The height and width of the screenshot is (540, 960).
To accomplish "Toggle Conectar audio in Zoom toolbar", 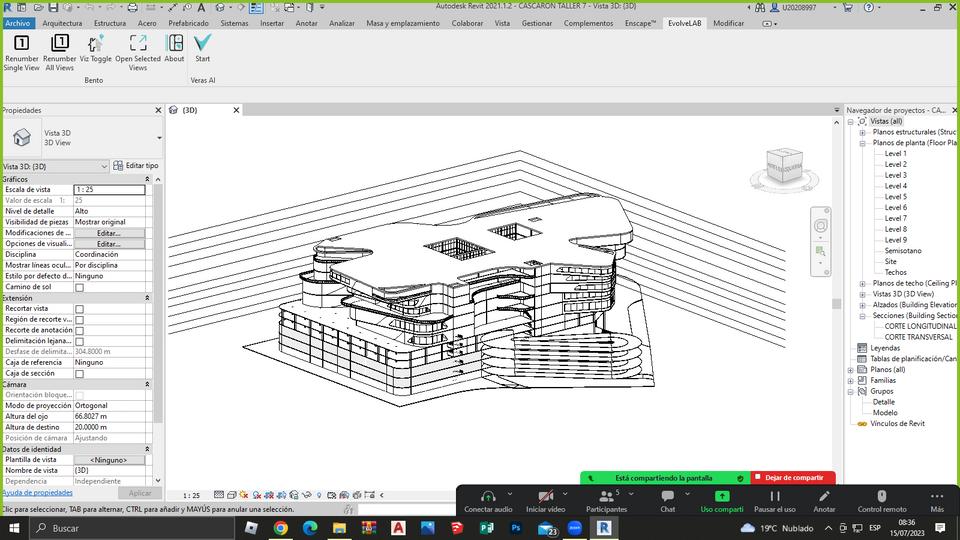I will click(x=488, y=500).
